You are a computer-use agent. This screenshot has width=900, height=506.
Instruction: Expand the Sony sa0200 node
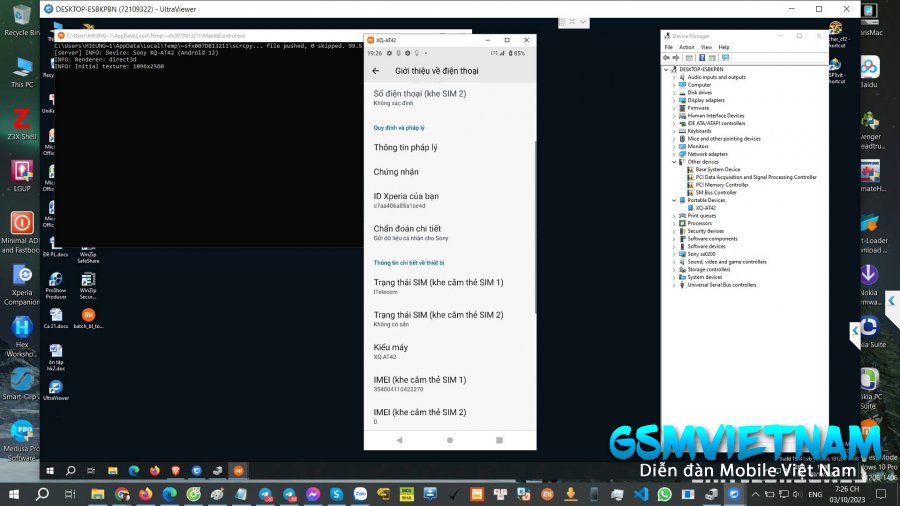tap(674, 254)
